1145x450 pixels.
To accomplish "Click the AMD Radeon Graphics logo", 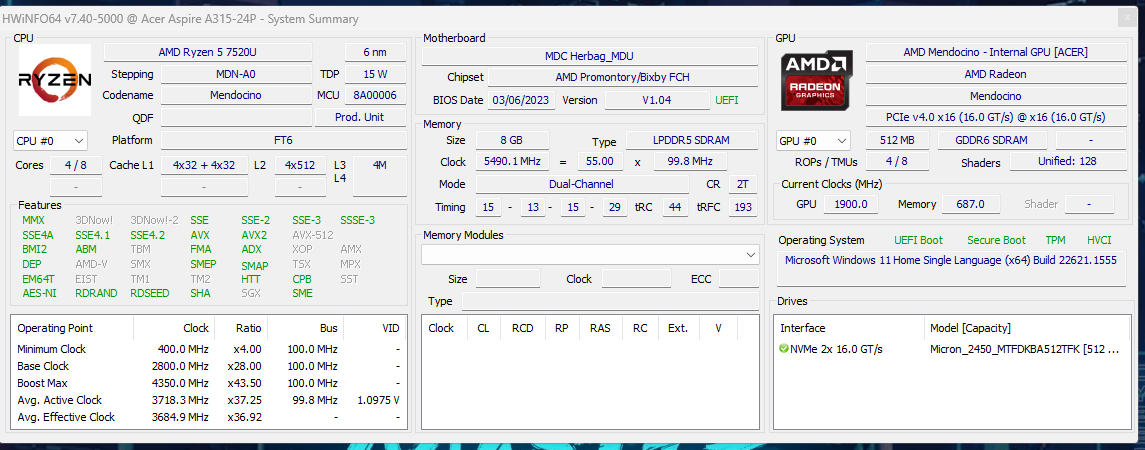I will click(x=817, y=80).
